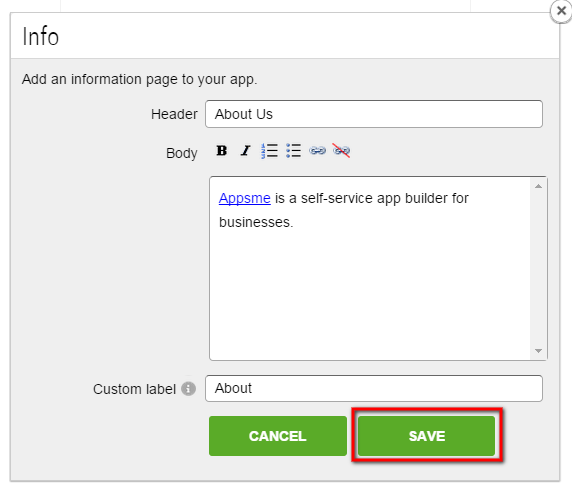Insert a numbered list
The height and width of the screenshot is (494, 572).
click(270, 151)
